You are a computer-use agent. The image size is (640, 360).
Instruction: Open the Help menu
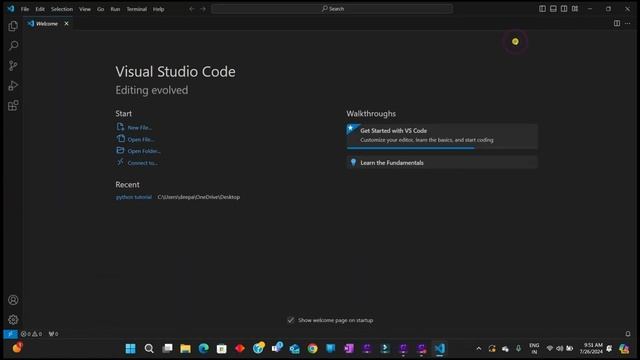pyautogui.click(x=158, y=9)
